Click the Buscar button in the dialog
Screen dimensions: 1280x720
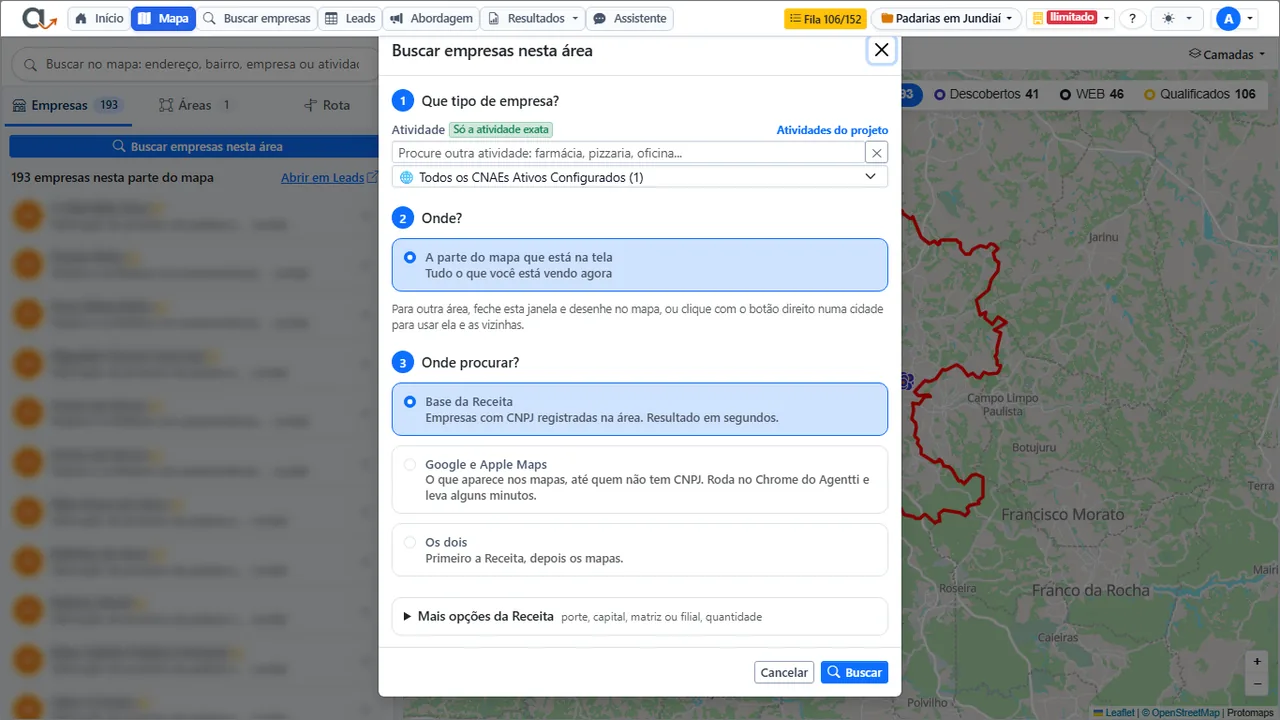coord(854,672)
